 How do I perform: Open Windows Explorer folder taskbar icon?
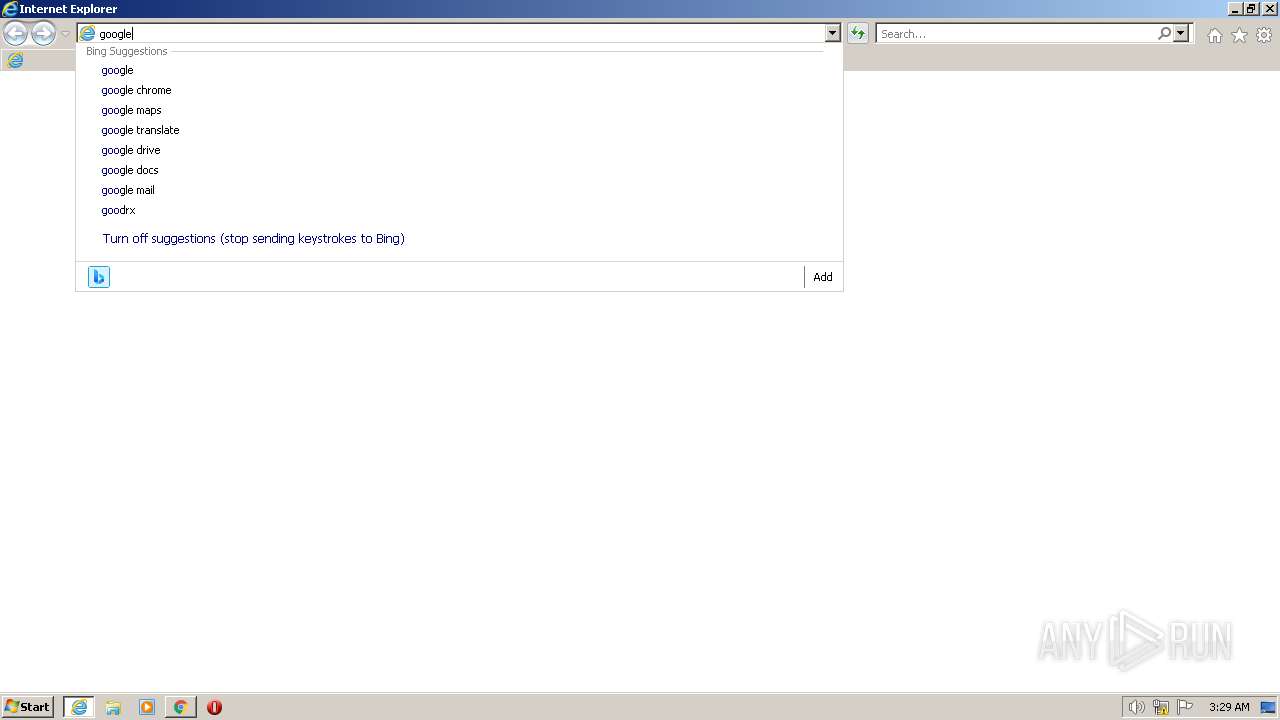[113, 707]
